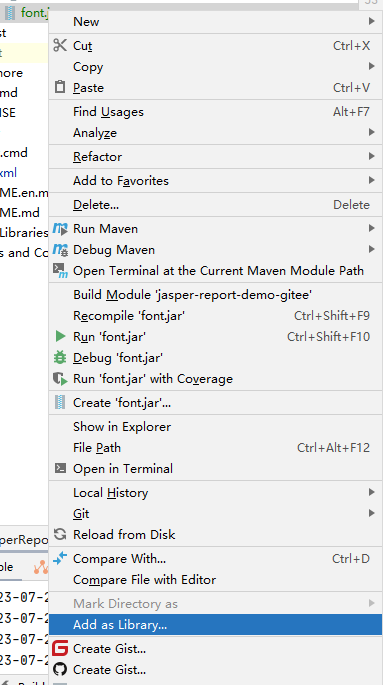Expand the Local History submenu arrow
Screen dimensions: 383x685
(x=371, y=492)
